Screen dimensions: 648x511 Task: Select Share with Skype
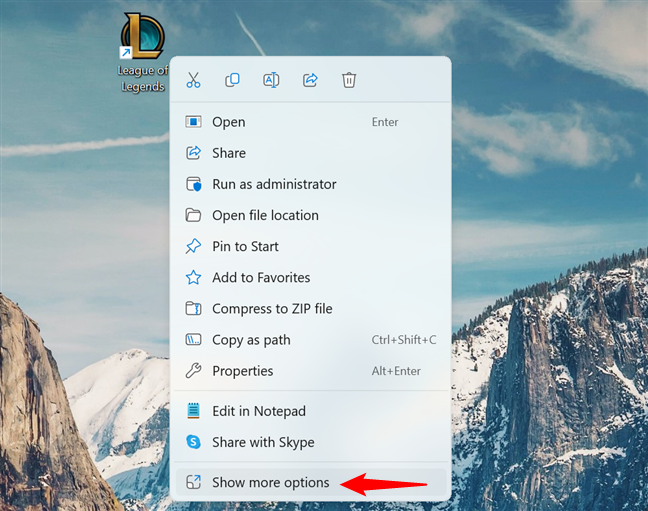point(310,442)
